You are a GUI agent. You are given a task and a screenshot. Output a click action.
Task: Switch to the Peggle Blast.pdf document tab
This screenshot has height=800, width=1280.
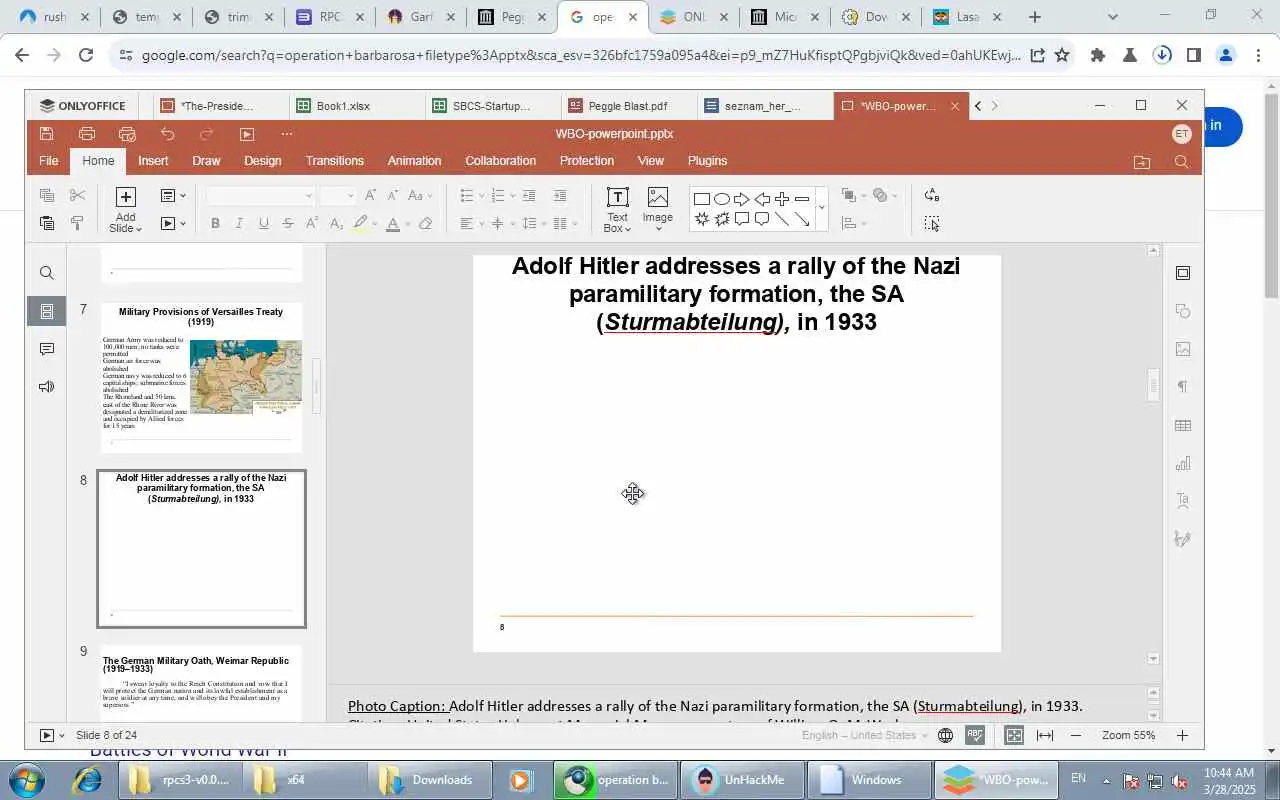[627, 106]
